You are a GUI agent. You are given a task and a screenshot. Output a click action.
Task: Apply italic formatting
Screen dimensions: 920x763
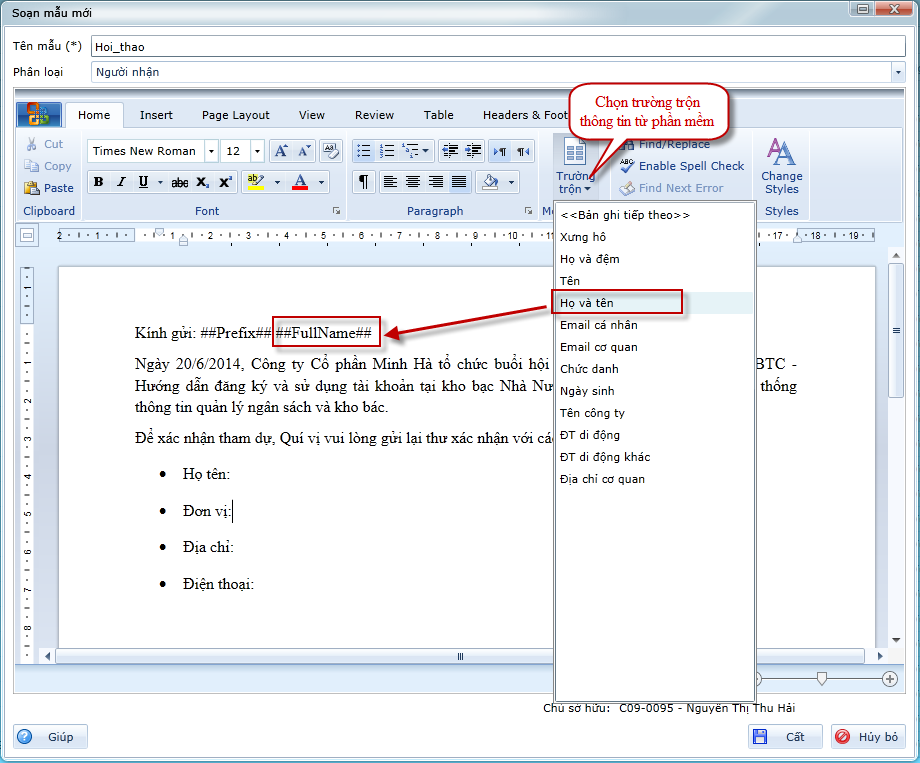[x=121, y=182]
